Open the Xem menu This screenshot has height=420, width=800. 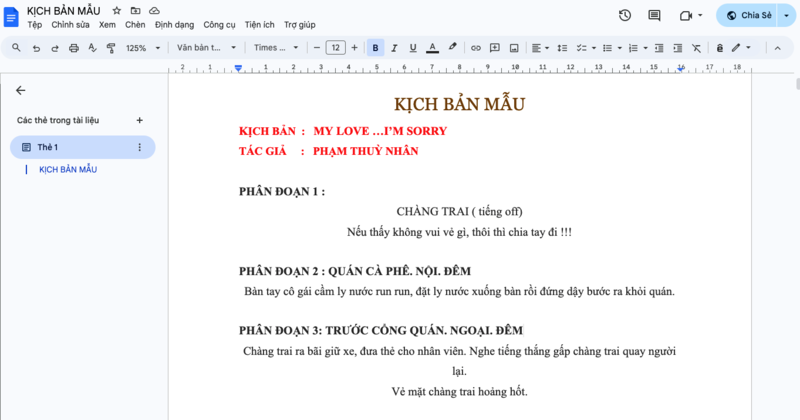(x=107, y=24)
